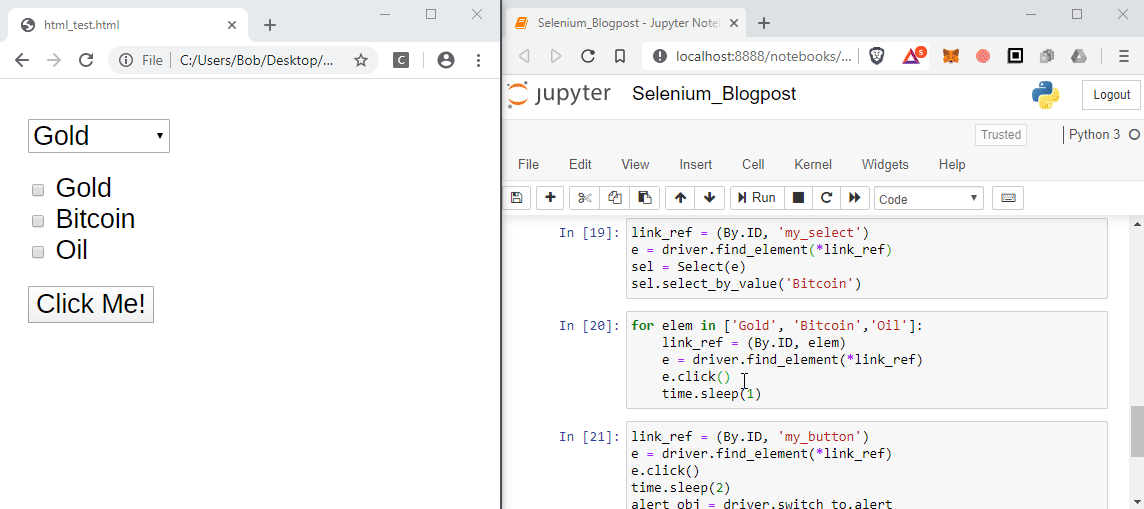Open the MetaMask fox extension icon
This screenshot has height=509, width=1144.
(x=951, y=56)
